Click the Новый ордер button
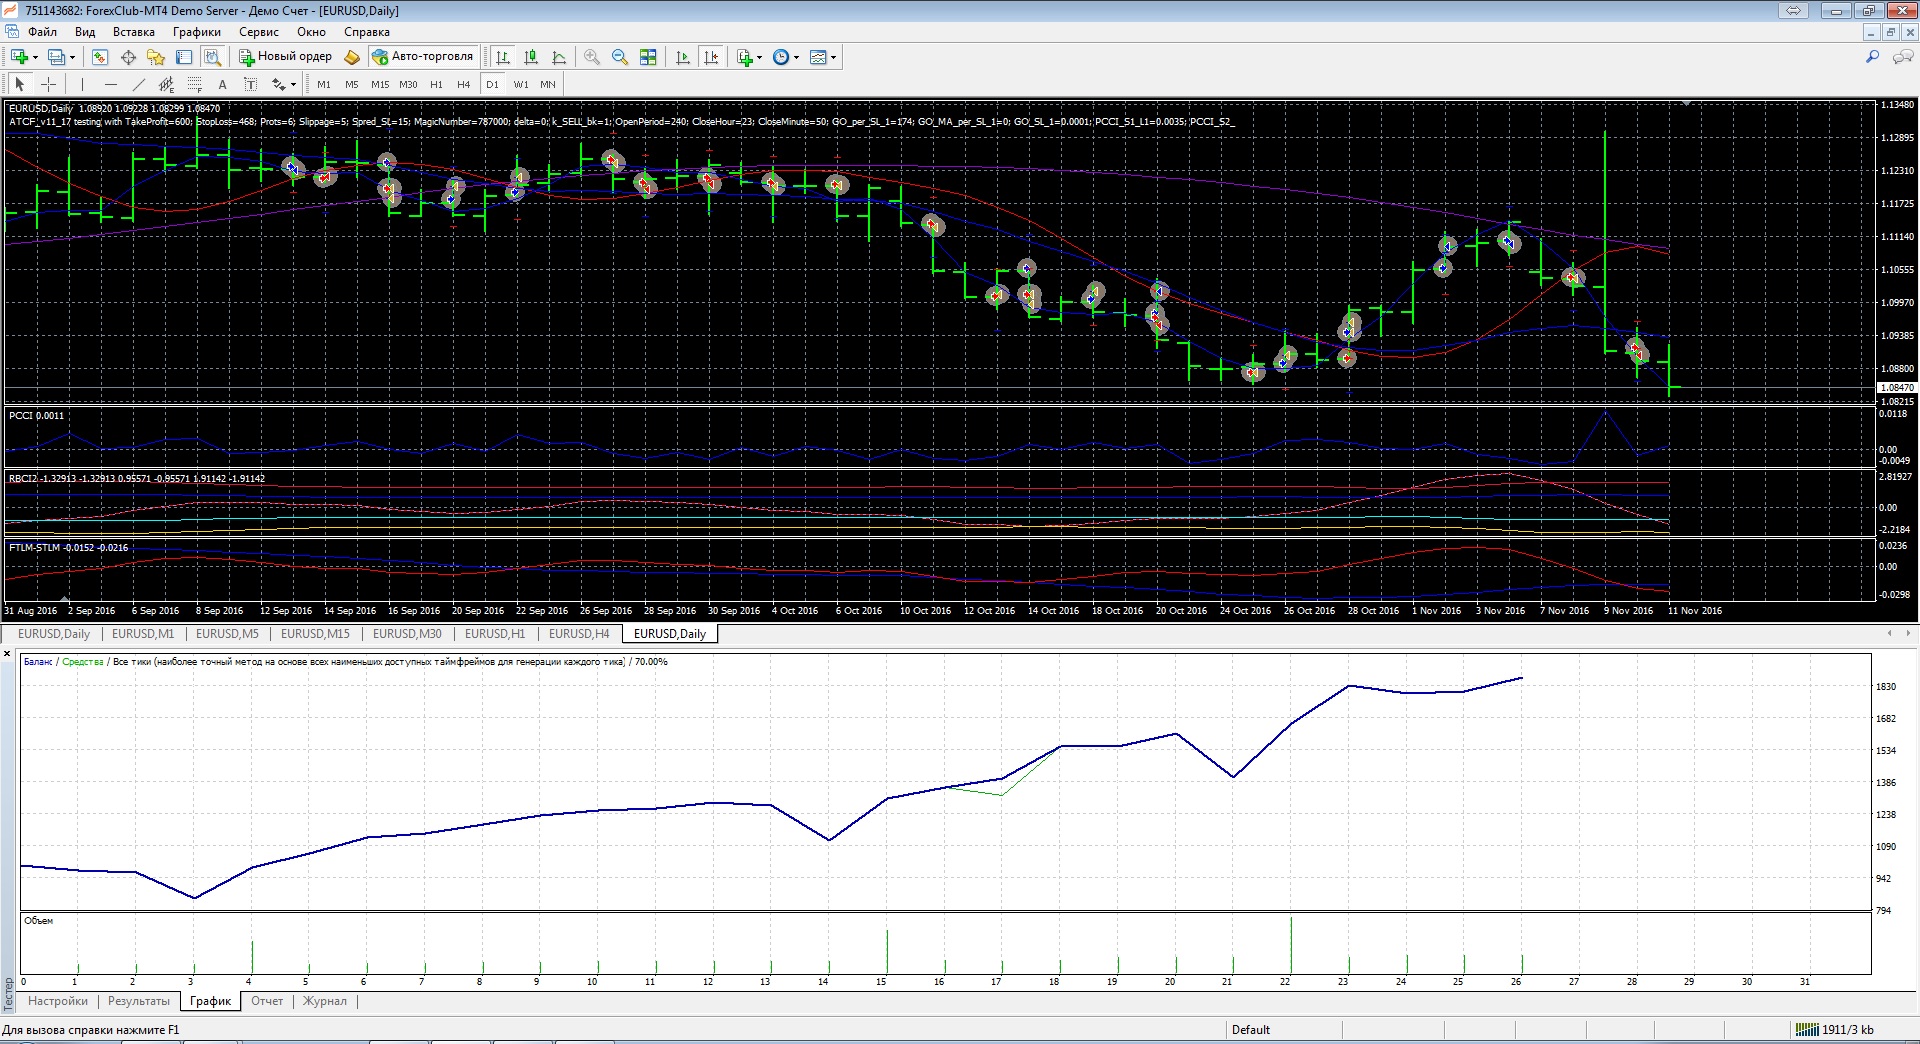1920x1044 pixels. 286,57
